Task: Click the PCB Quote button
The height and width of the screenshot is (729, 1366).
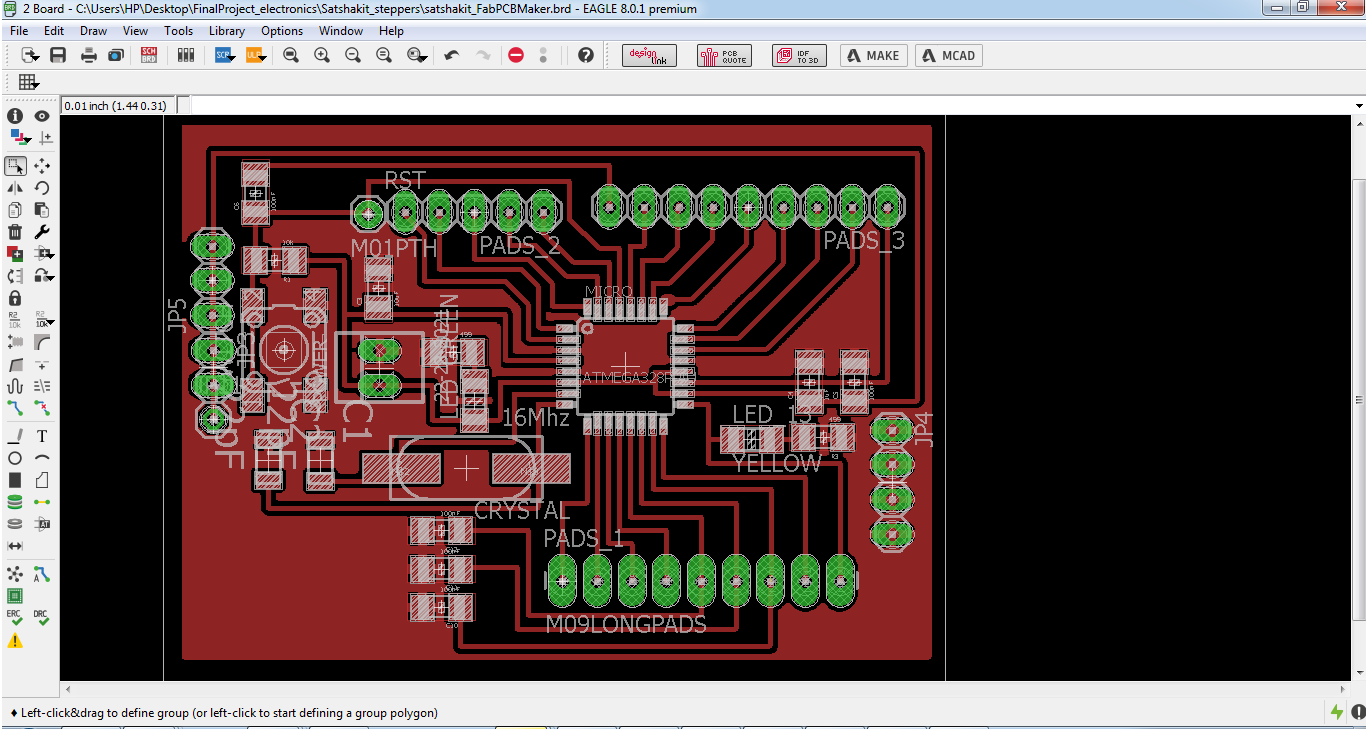Action: coord(724,55)
